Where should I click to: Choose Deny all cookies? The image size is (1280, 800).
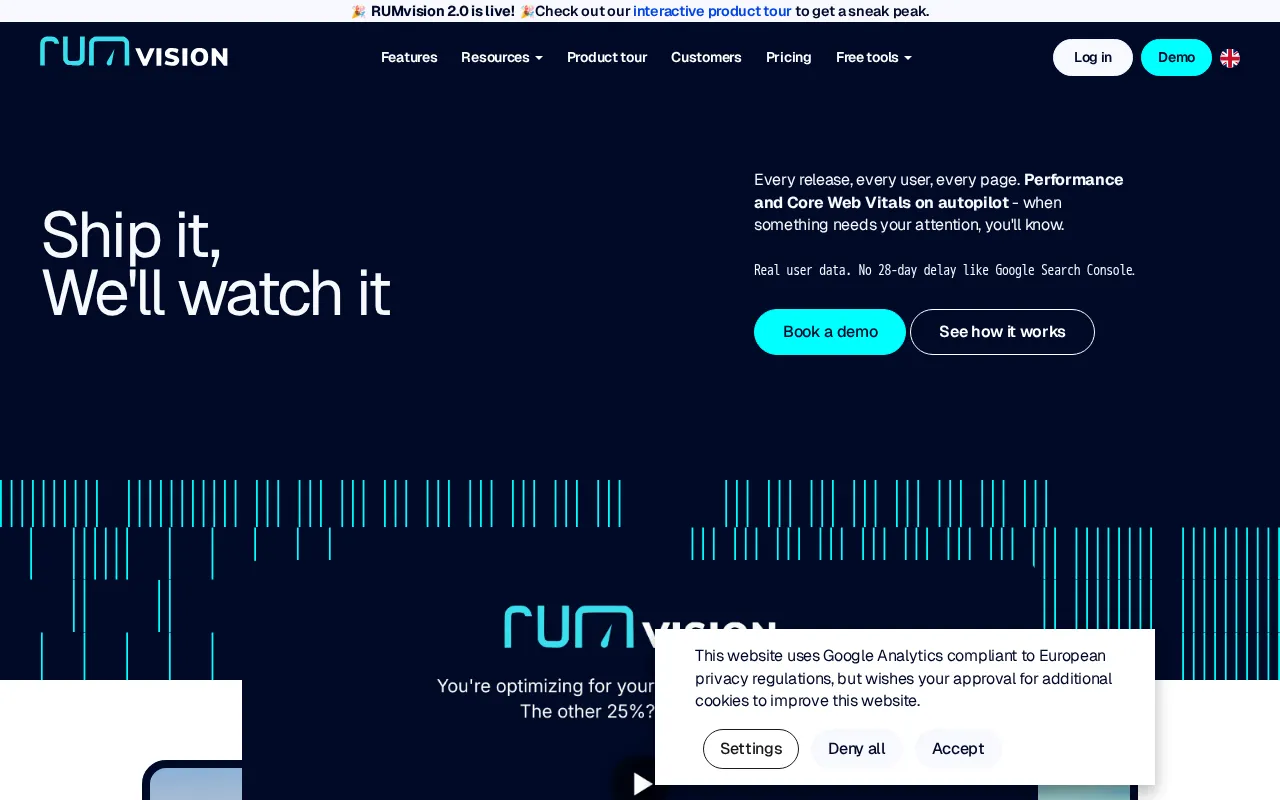coord(857,749)
